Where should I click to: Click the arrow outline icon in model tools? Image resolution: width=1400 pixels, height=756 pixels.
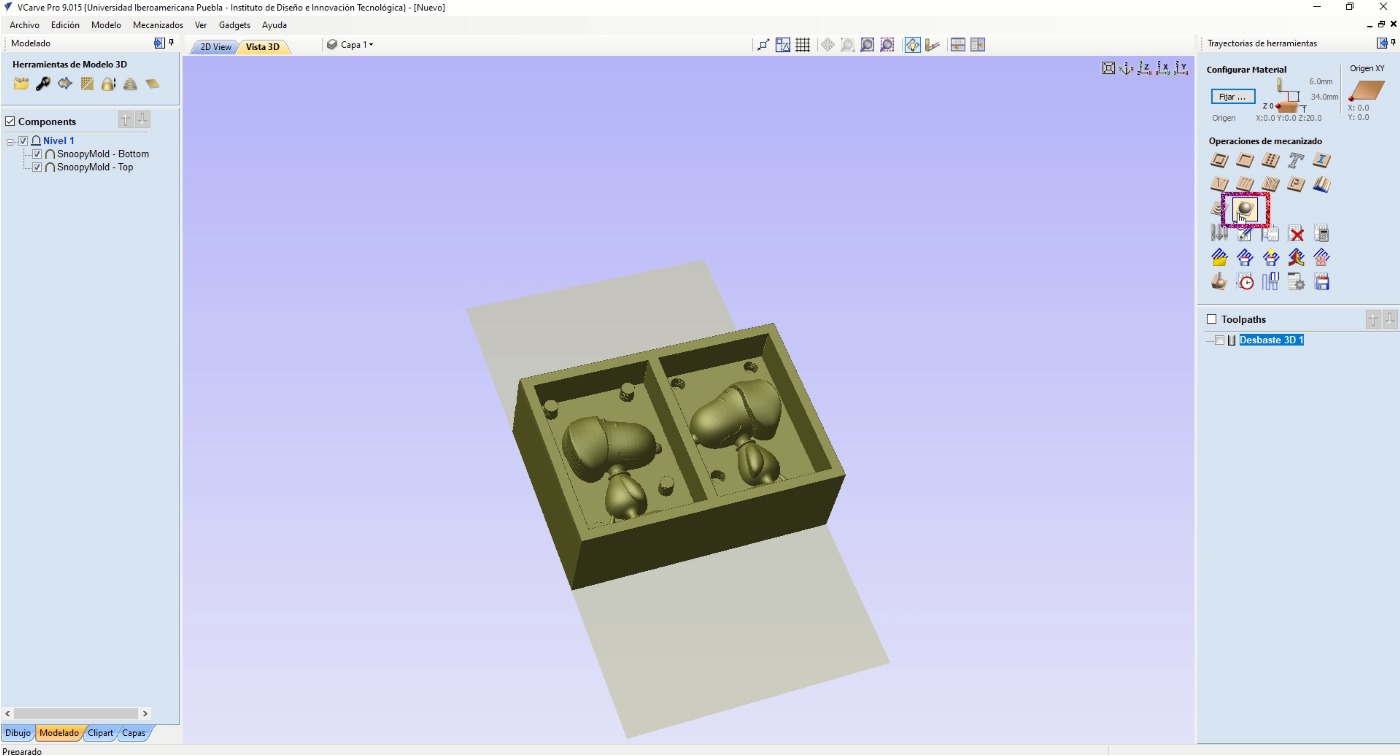65,84
